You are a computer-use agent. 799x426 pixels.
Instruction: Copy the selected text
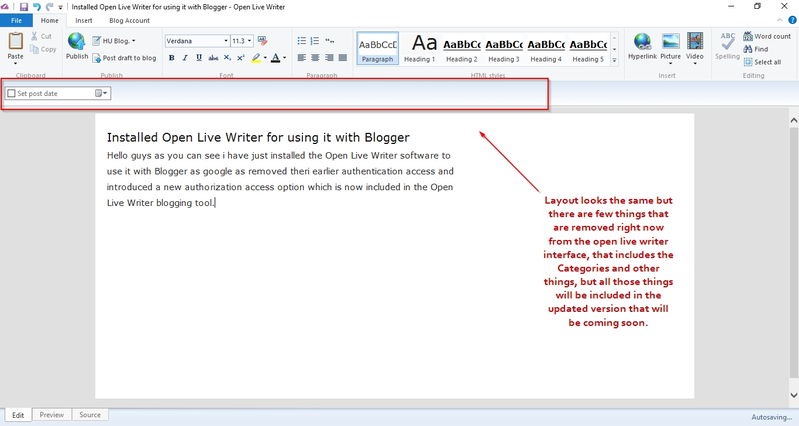[43, 49]
